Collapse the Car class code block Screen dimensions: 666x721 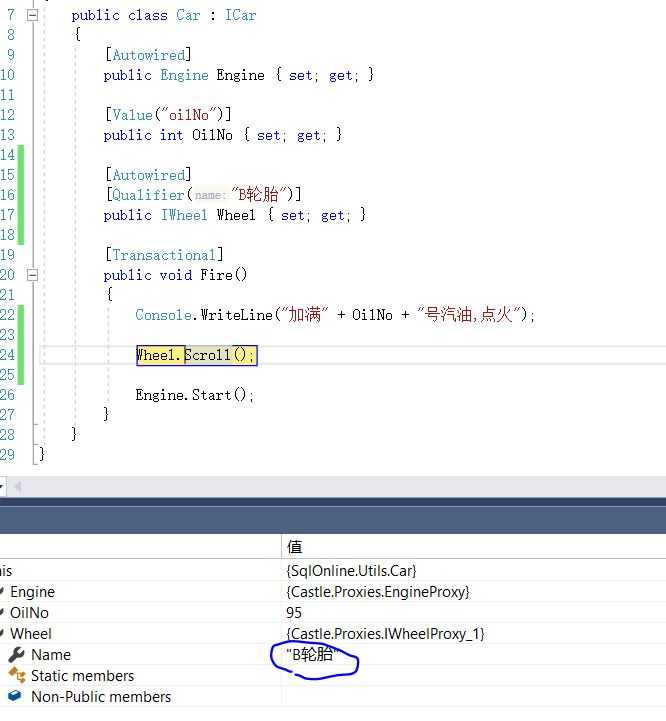pos(32,15)
